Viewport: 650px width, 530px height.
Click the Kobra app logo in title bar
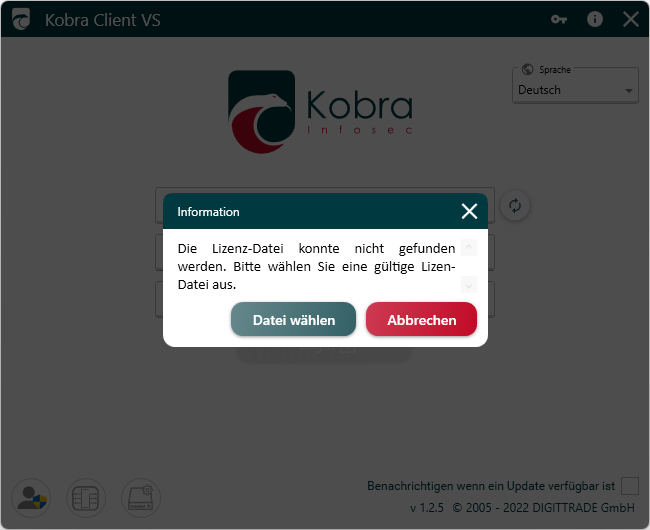pyautogui.click(x=20, y=19)
